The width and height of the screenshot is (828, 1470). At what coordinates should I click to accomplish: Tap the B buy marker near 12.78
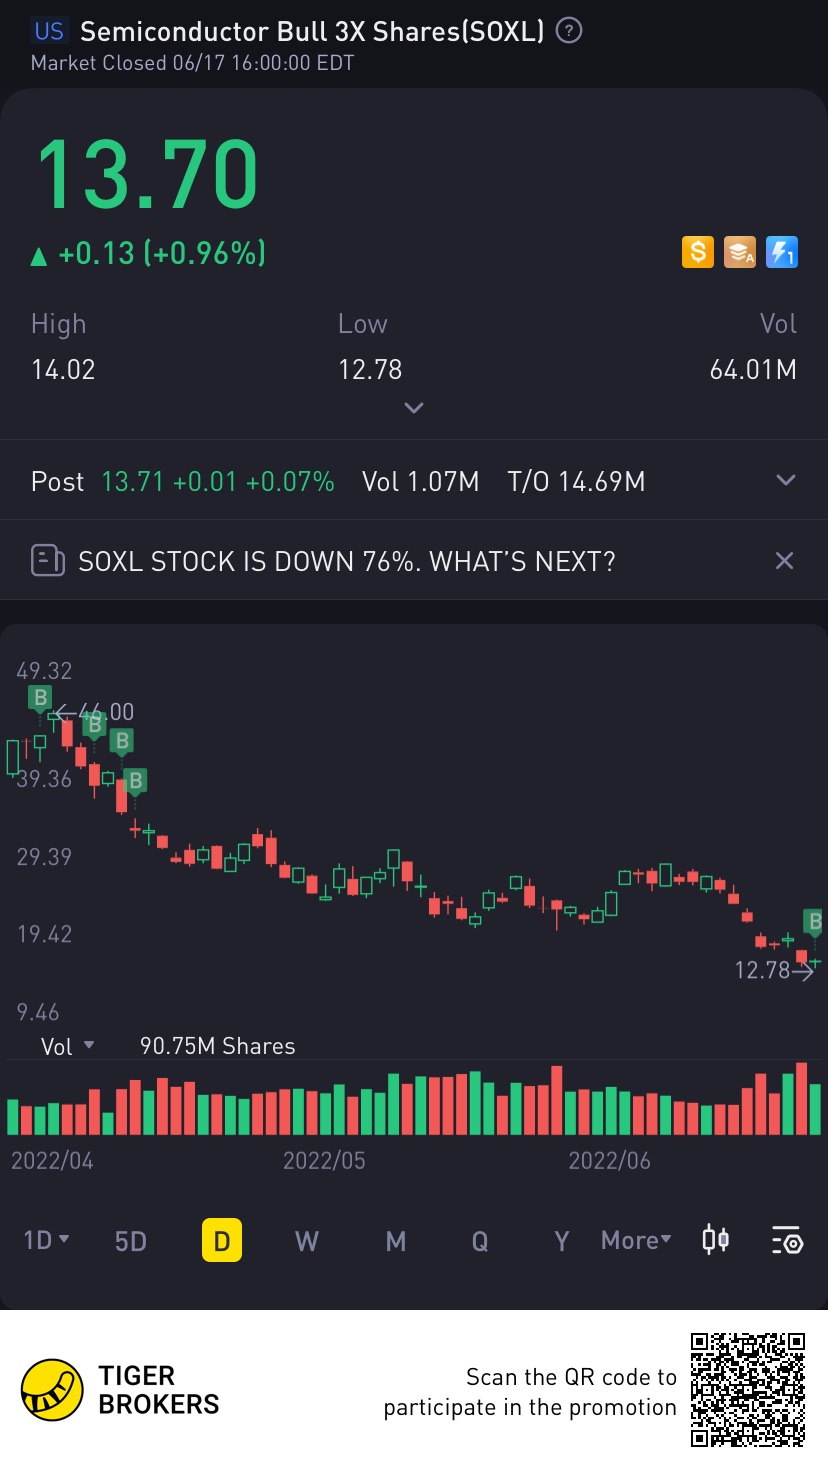pyautogui.click(x=814, y=921)
